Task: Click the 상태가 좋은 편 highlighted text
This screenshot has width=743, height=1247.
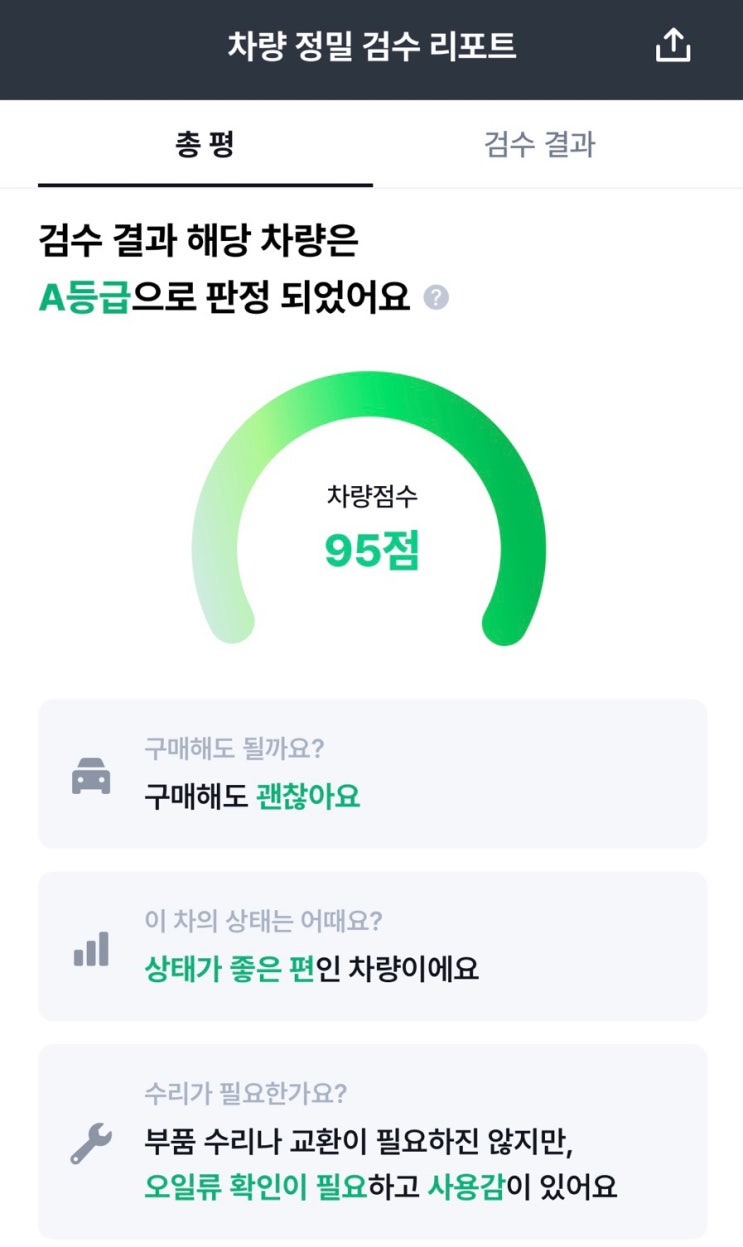Action: [x=229, y=969]
